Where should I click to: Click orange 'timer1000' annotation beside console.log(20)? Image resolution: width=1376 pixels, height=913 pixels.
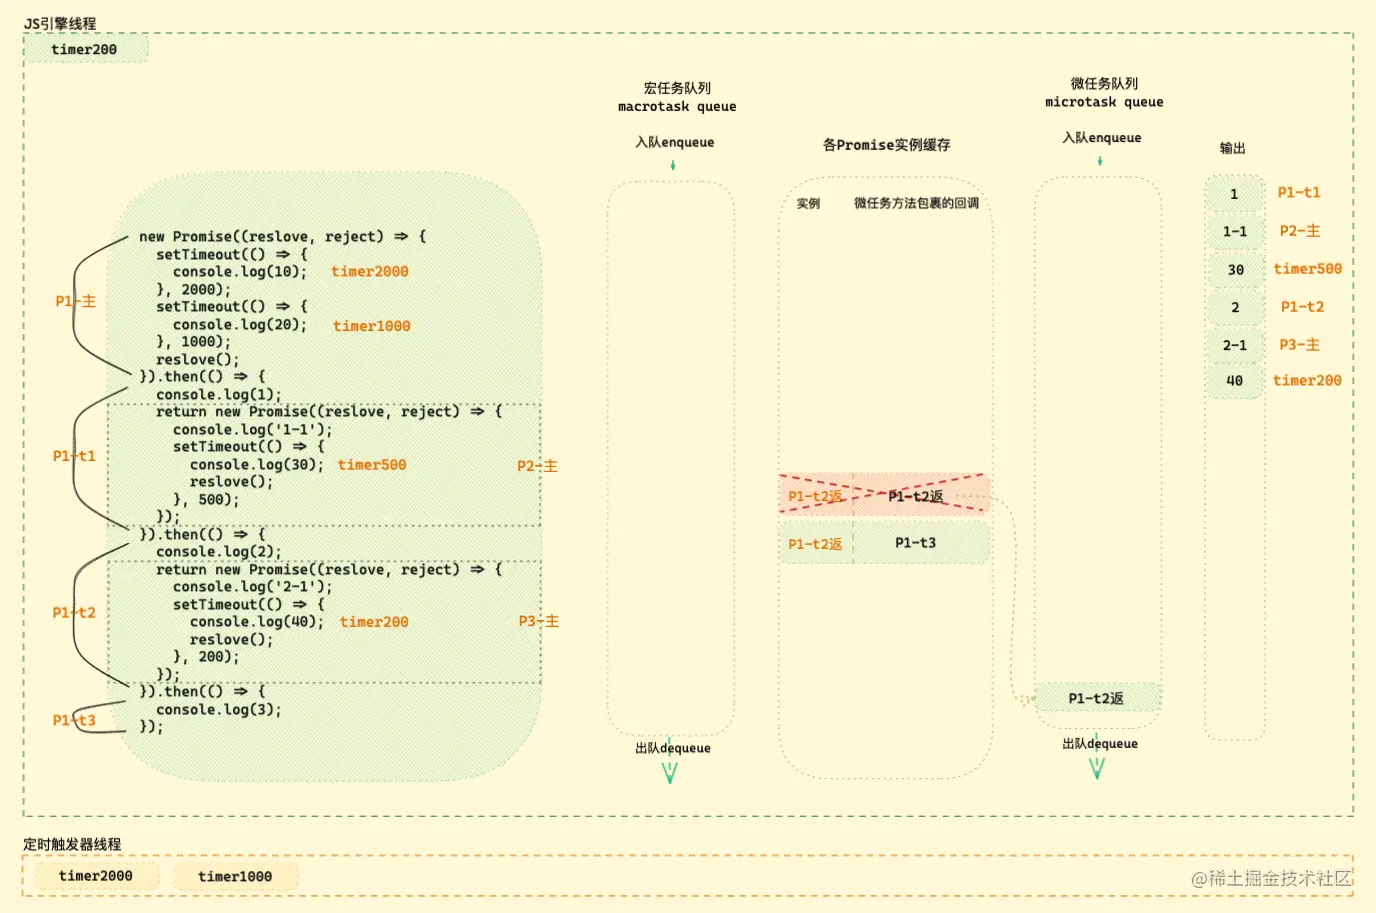[x=371, y=325]
